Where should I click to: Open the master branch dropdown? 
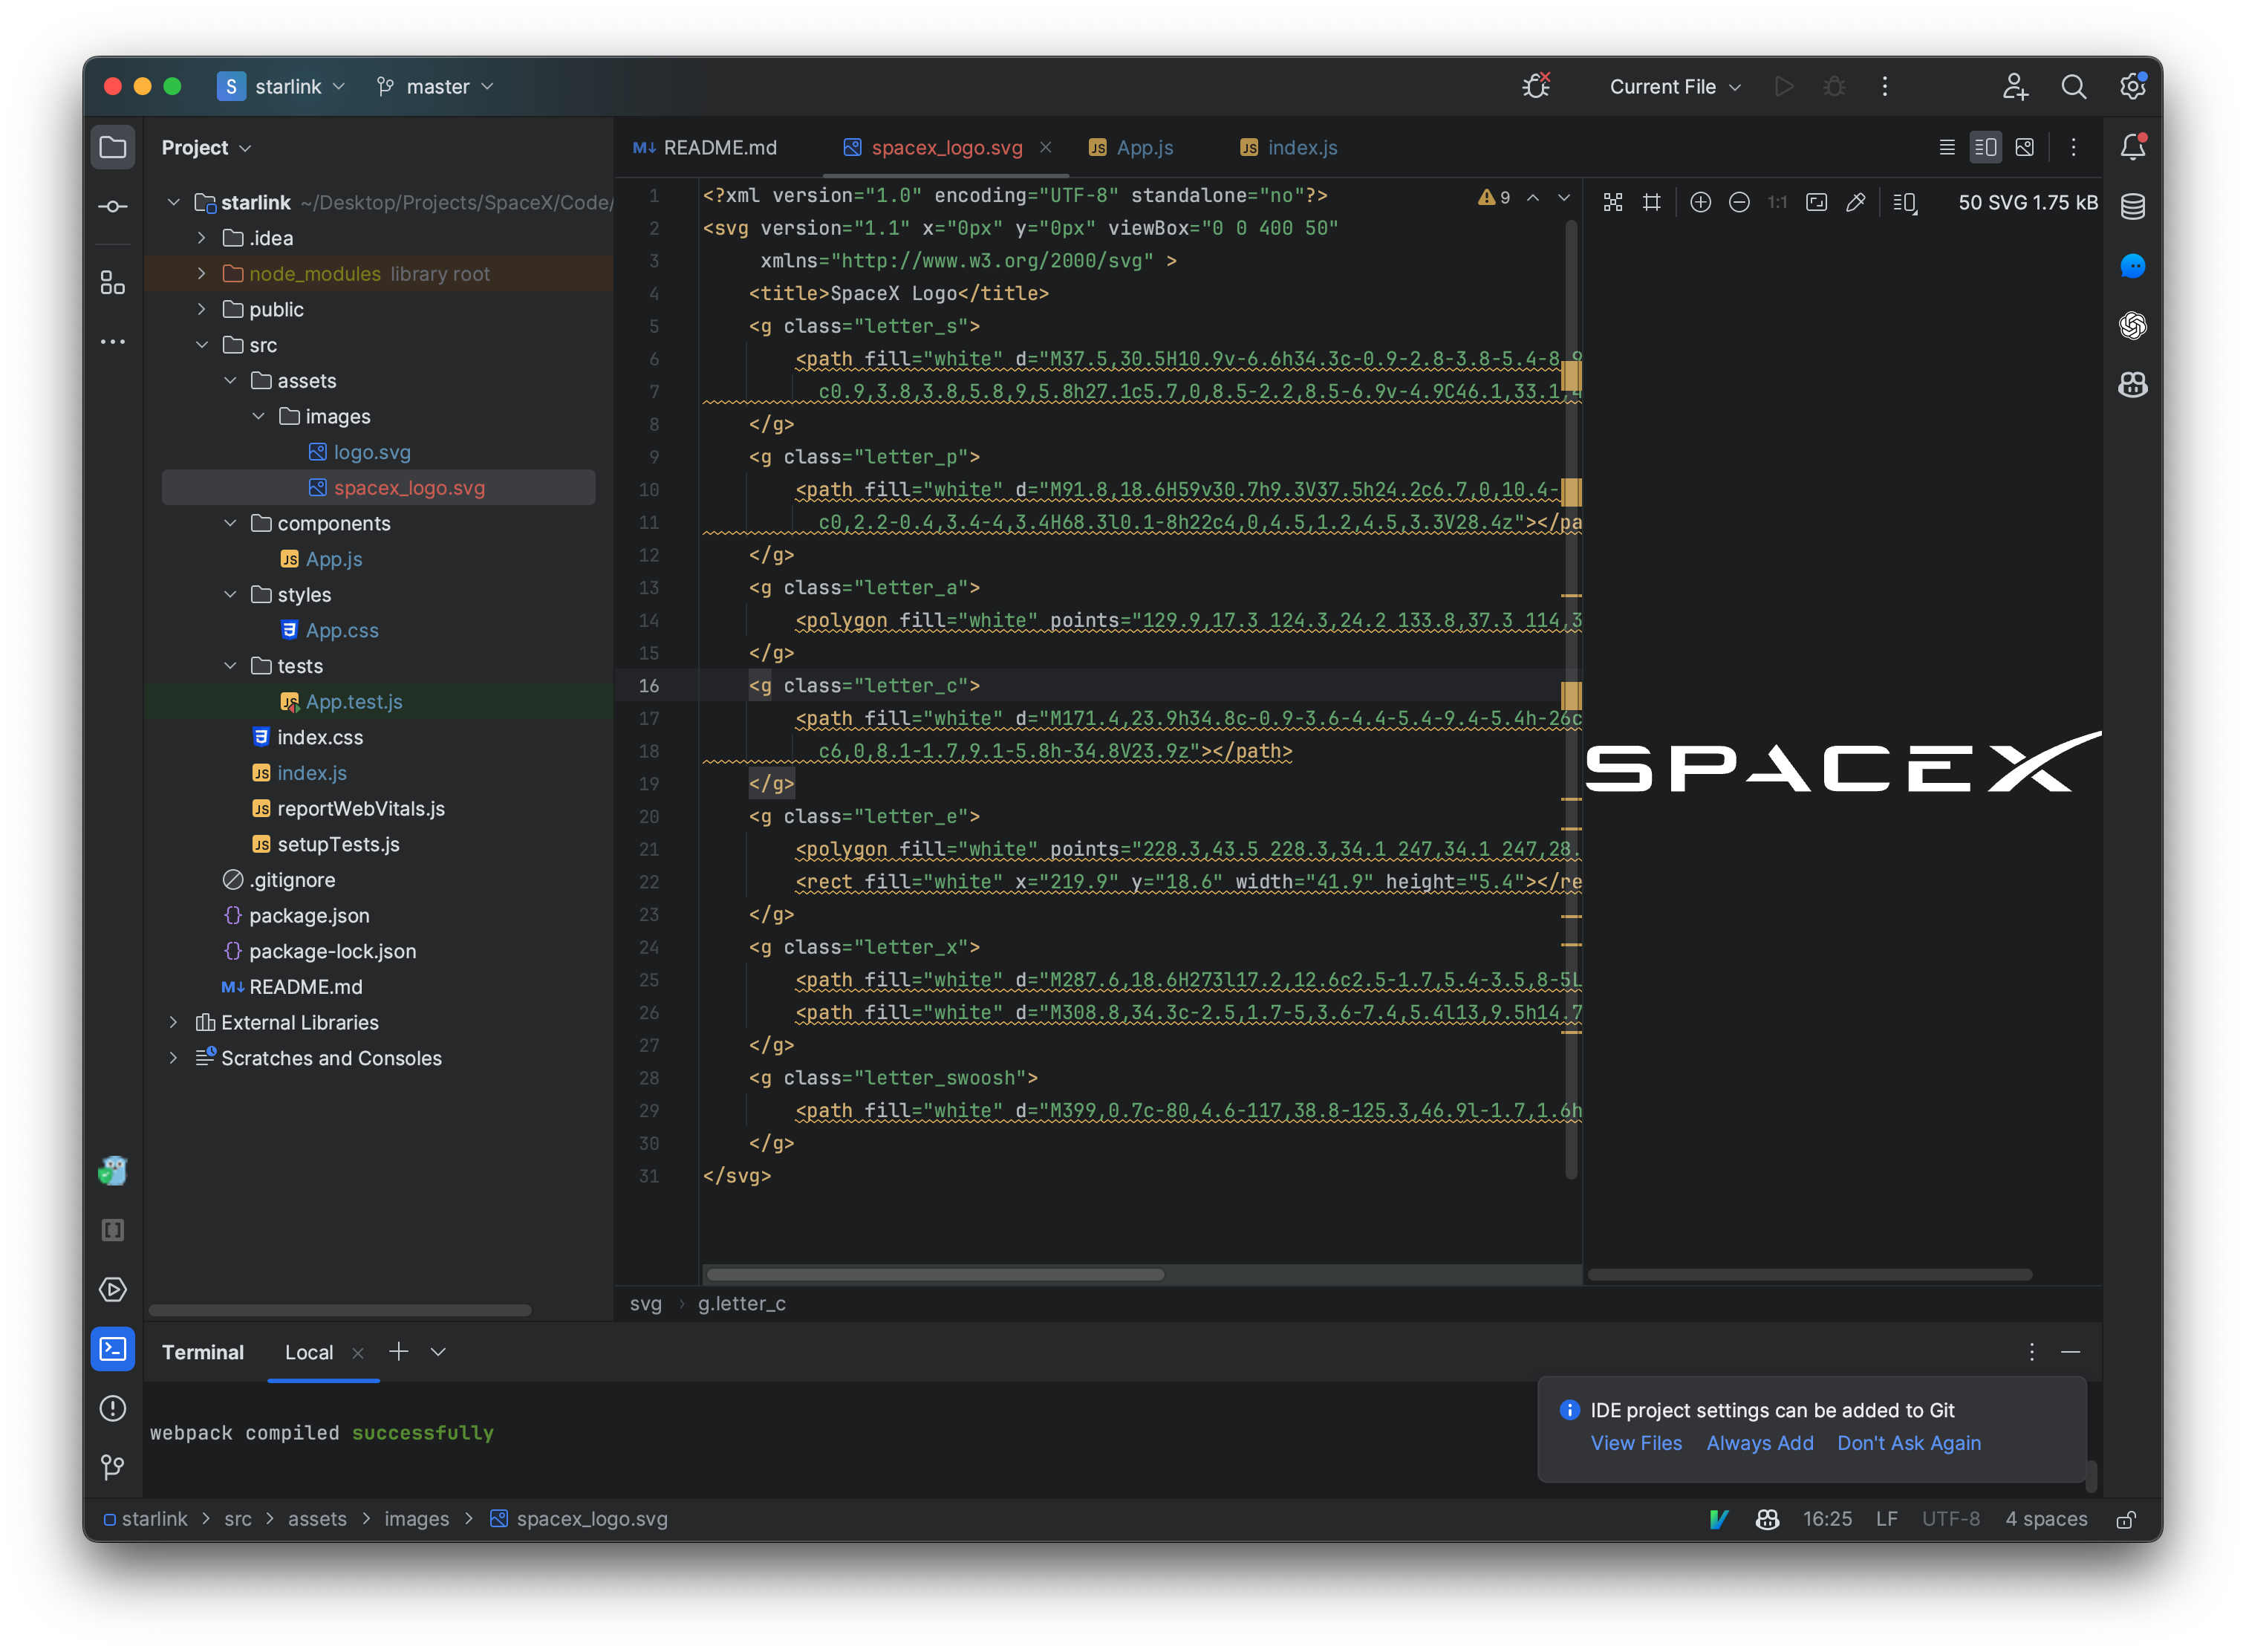(x=436, y=87)
